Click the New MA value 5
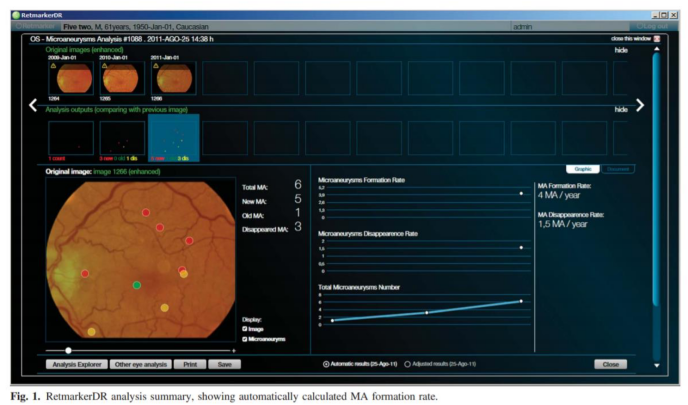 298,199
